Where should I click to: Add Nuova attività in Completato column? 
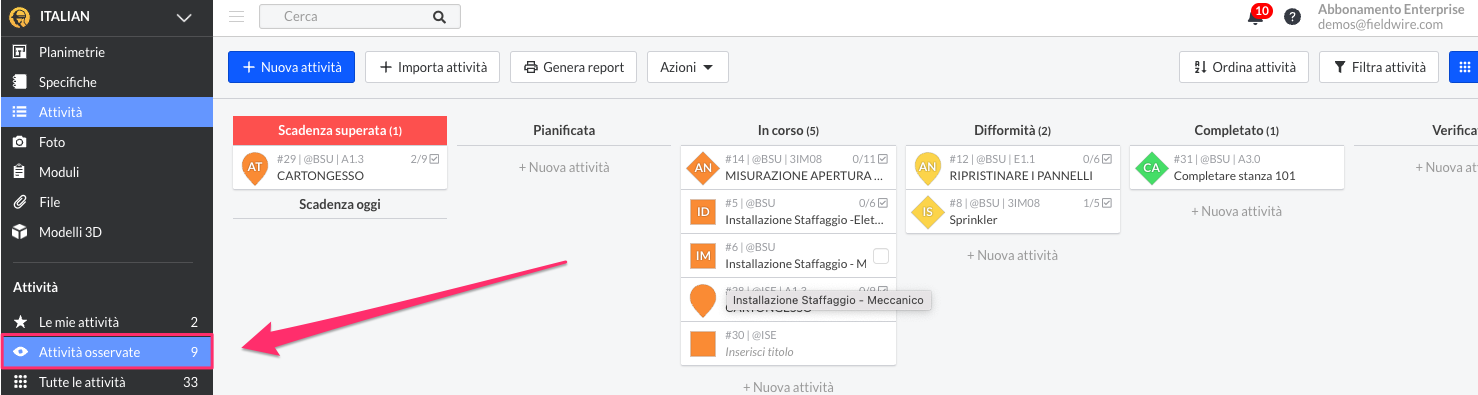pos(1236,211)
